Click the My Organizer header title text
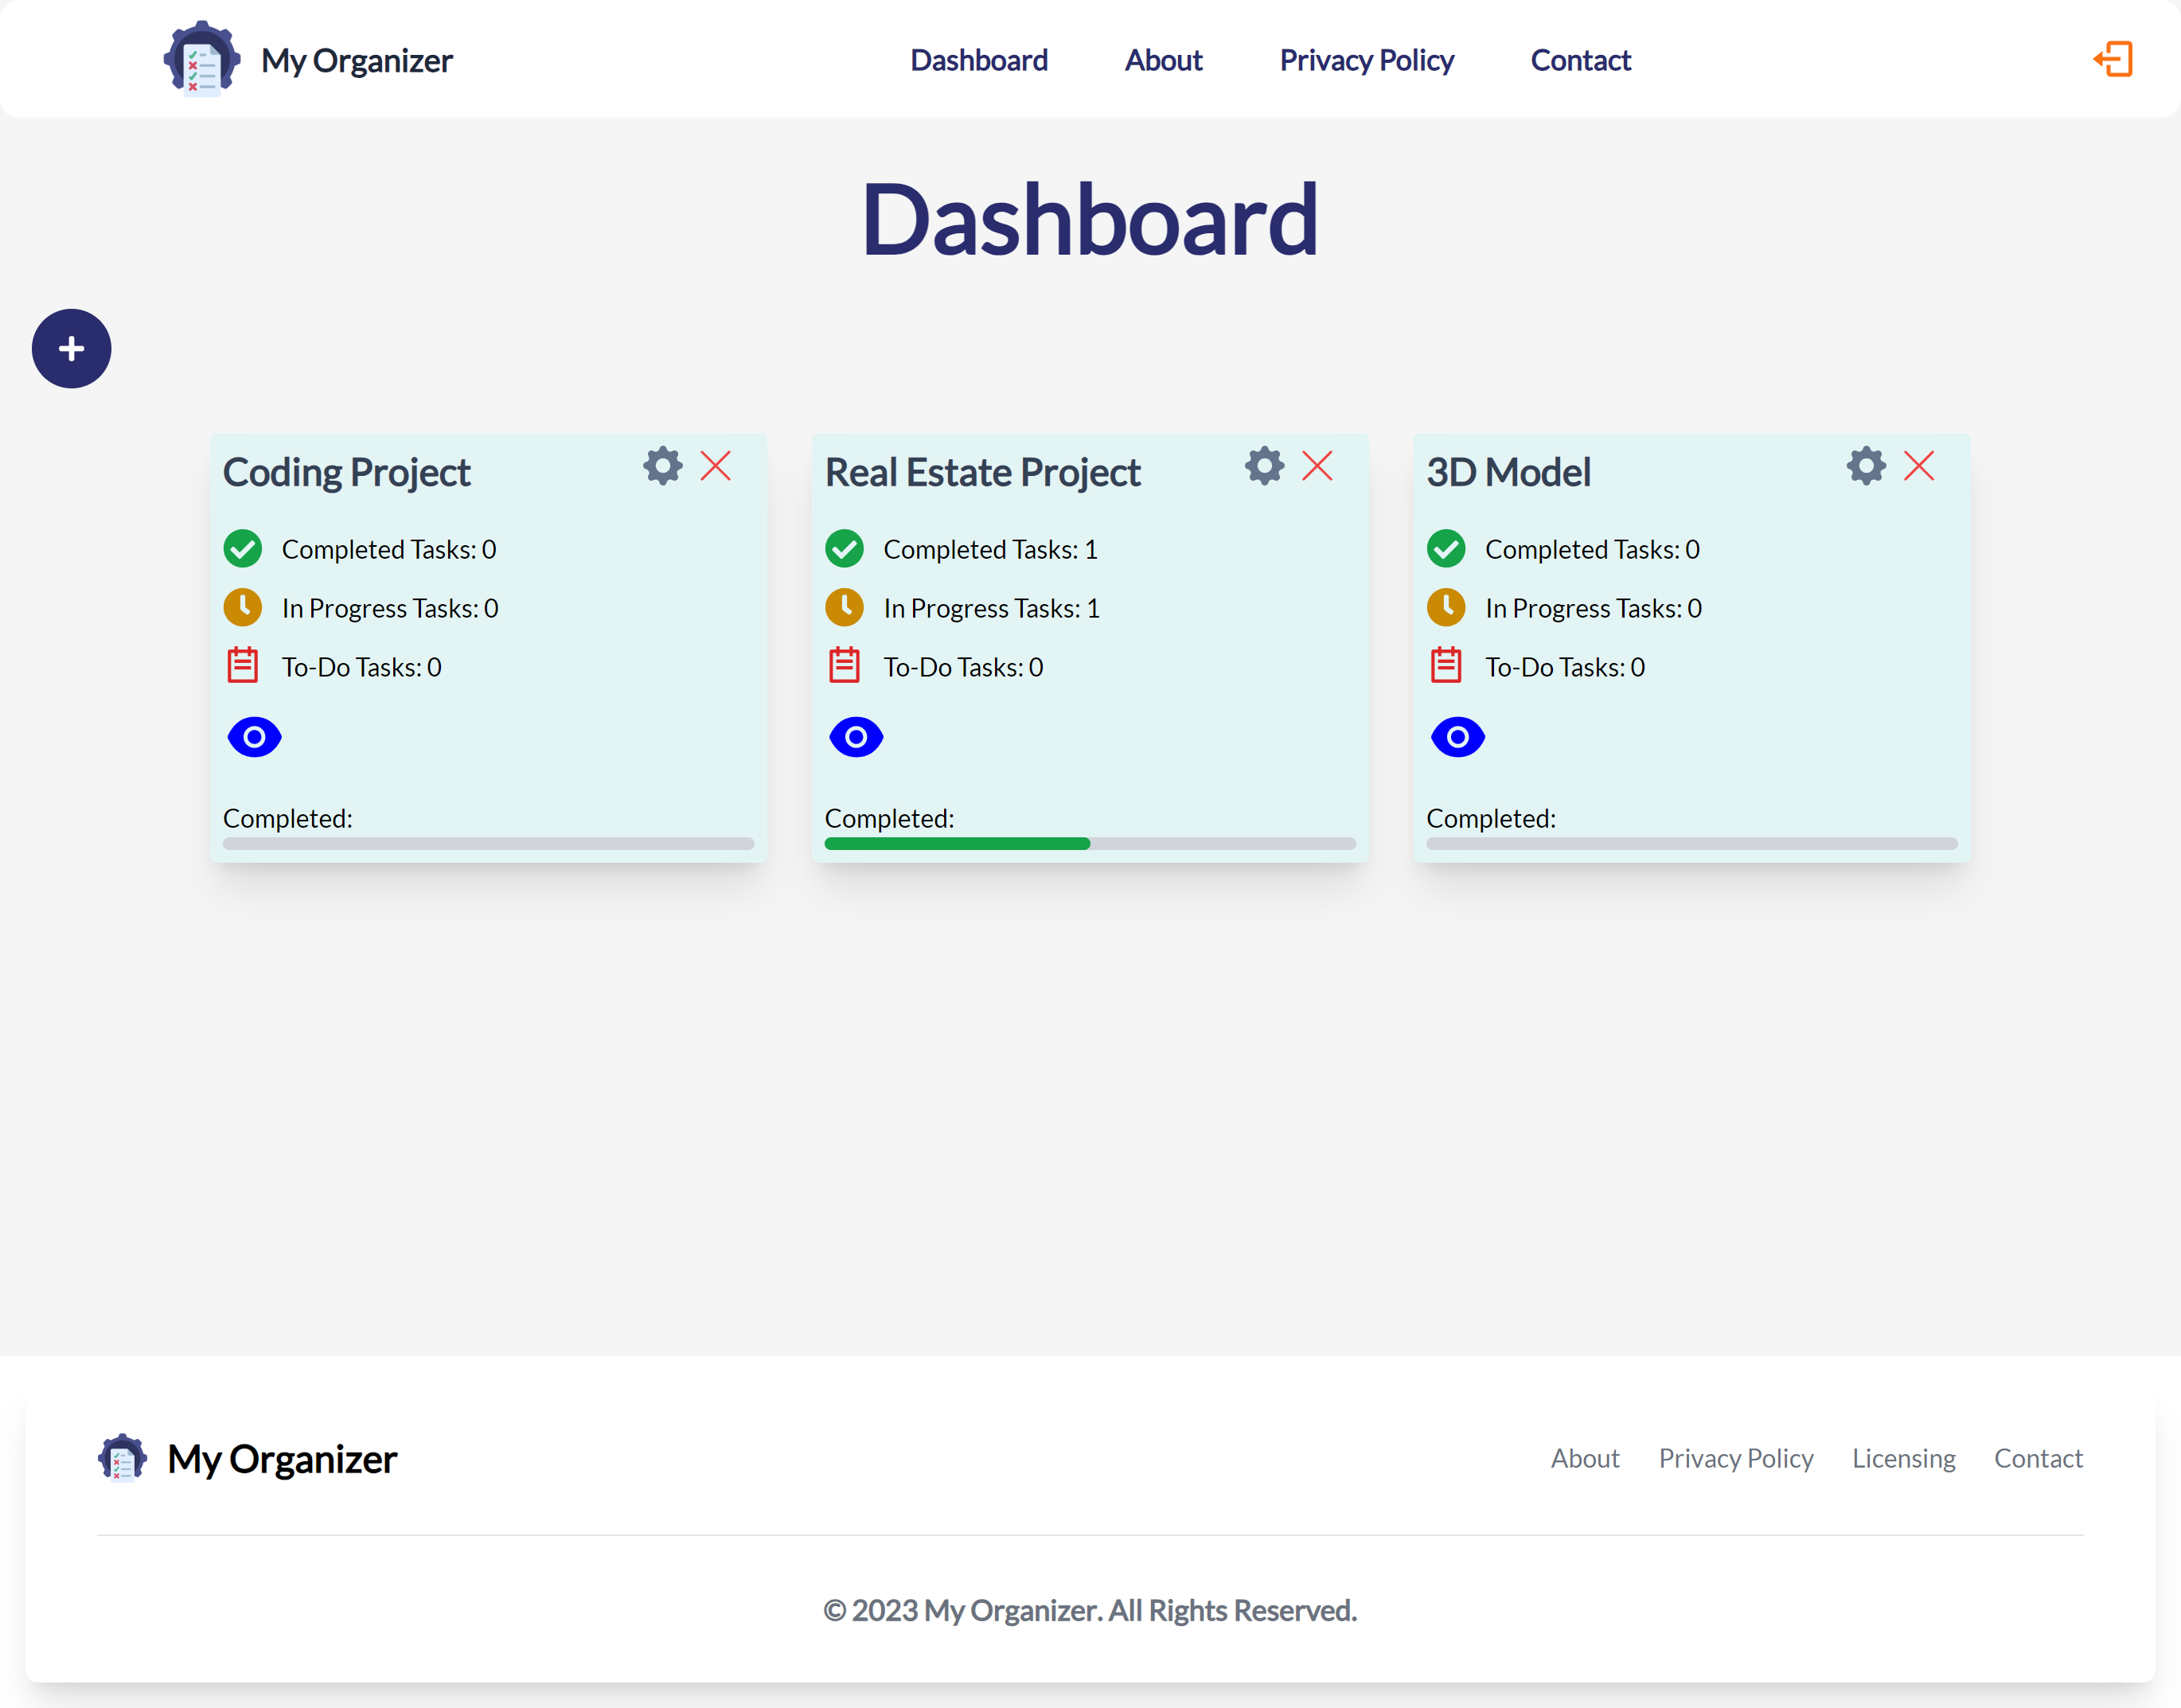2181x1708 pixels. (x=357, y=61)
